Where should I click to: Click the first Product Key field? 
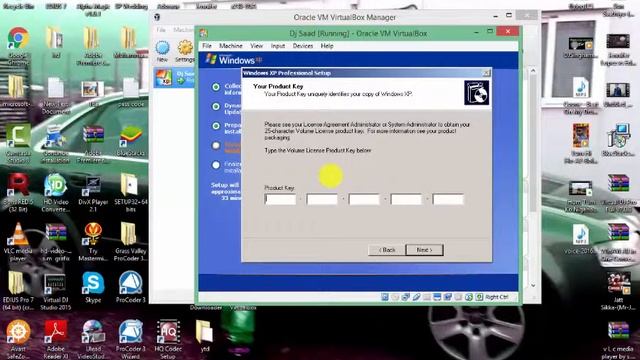(280, 199)
